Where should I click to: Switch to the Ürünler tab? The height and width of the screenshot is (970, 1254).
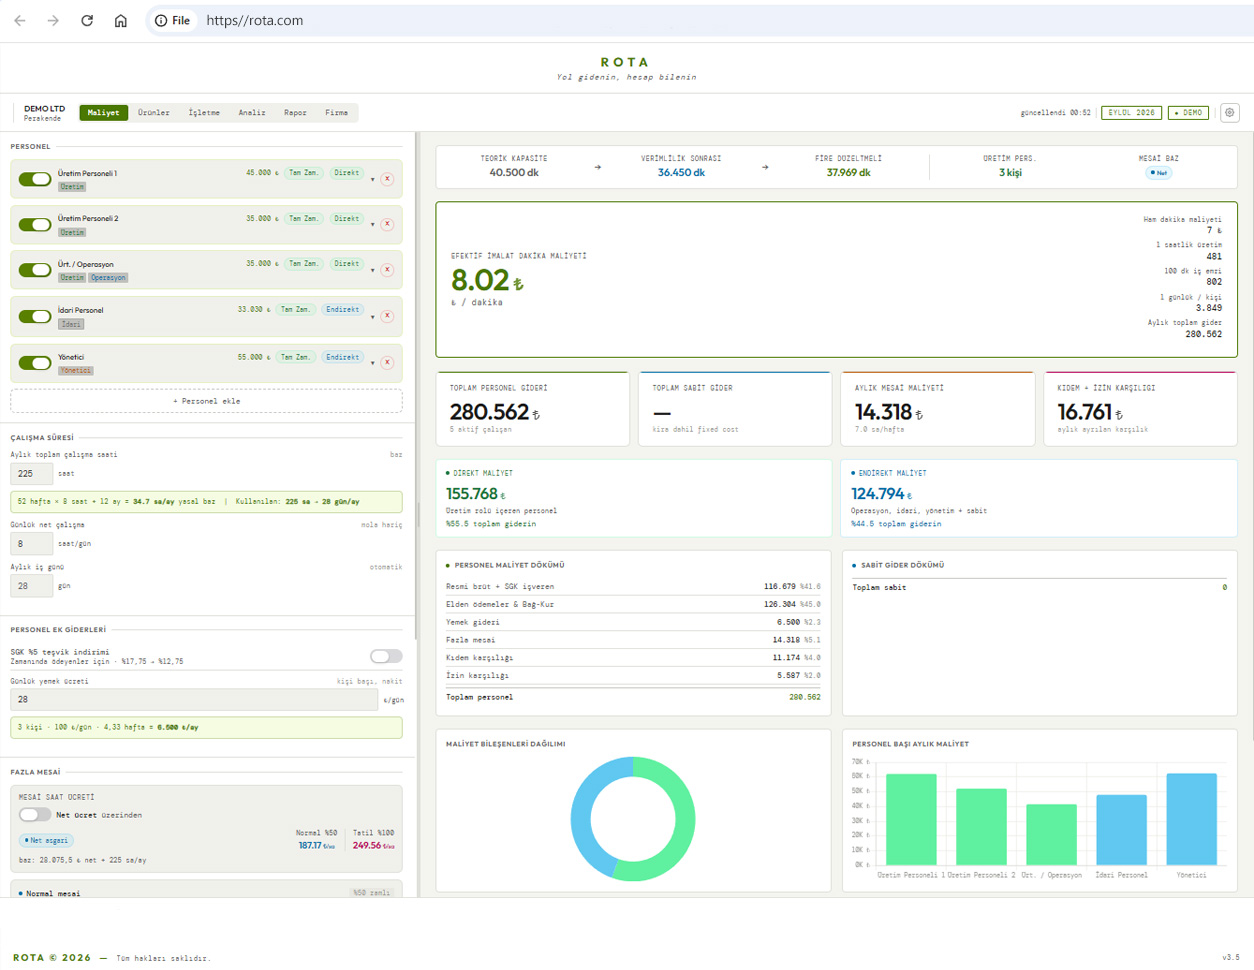154,113
